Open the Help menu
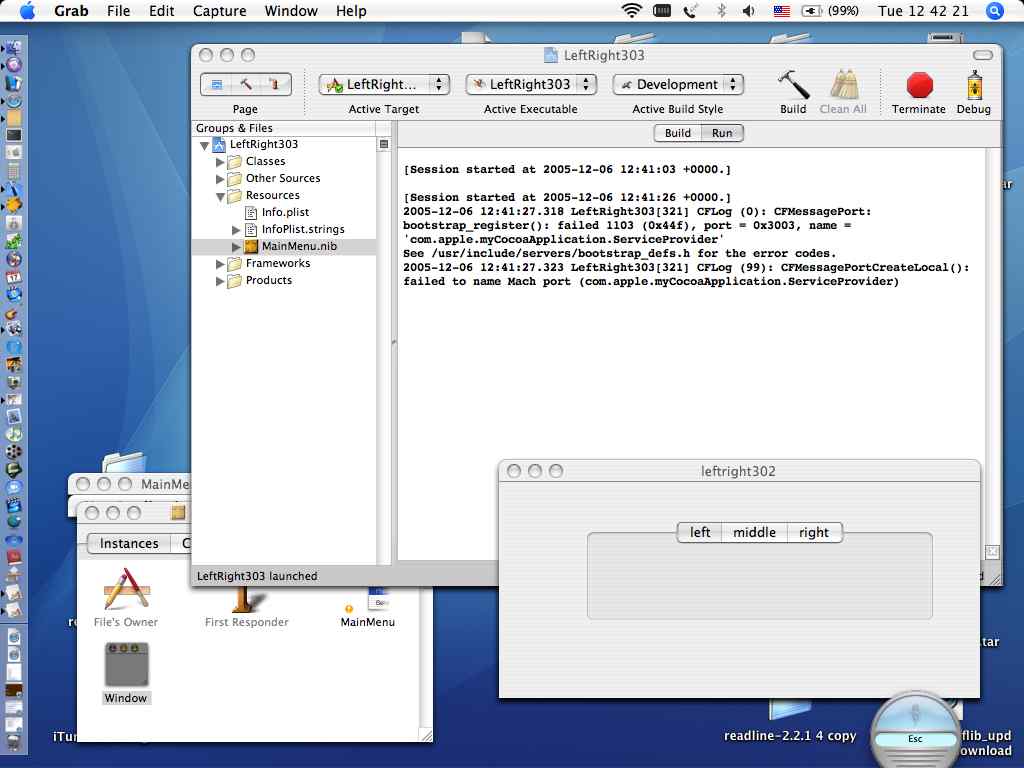This screenshot has height=768, width=1024. [351, 11]
